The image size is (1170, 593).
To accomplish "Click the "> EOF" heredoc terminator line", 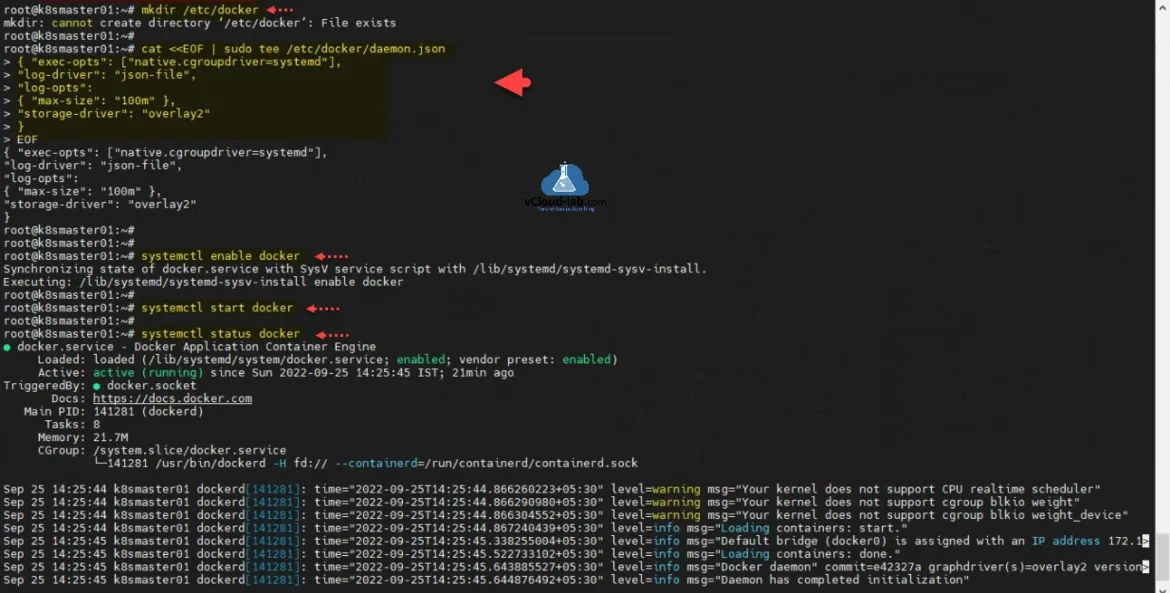I will coord(20,139).
